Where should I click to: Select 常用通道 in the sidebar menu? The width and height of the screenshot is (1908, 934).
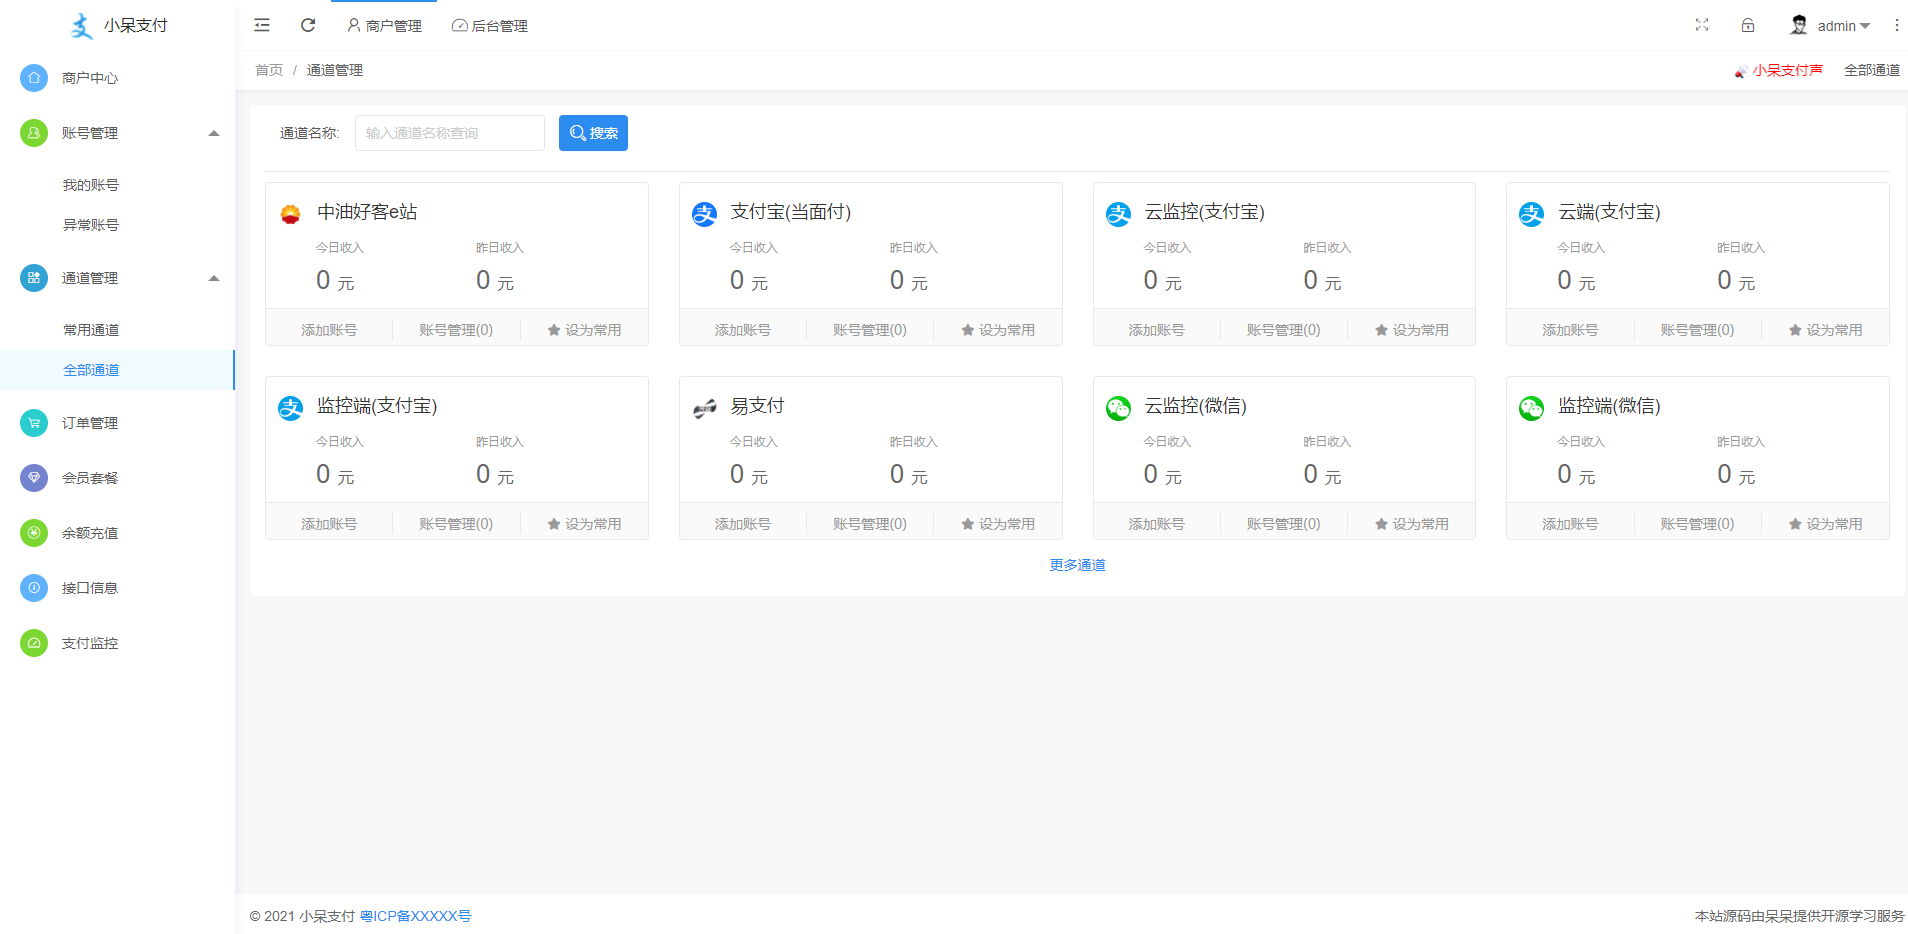[x=91, y=330]
